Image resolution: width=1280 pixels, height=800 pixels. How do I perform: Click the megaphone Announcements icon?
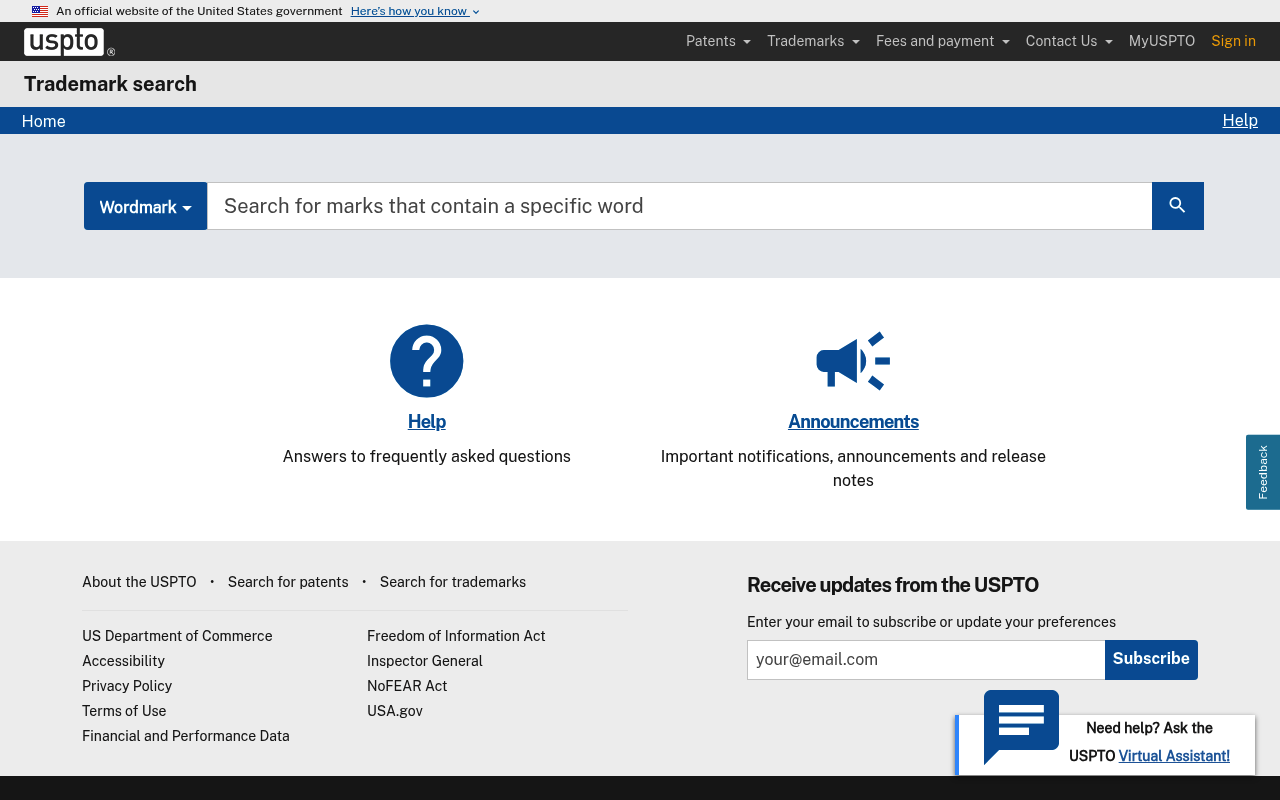coord(853,361)
